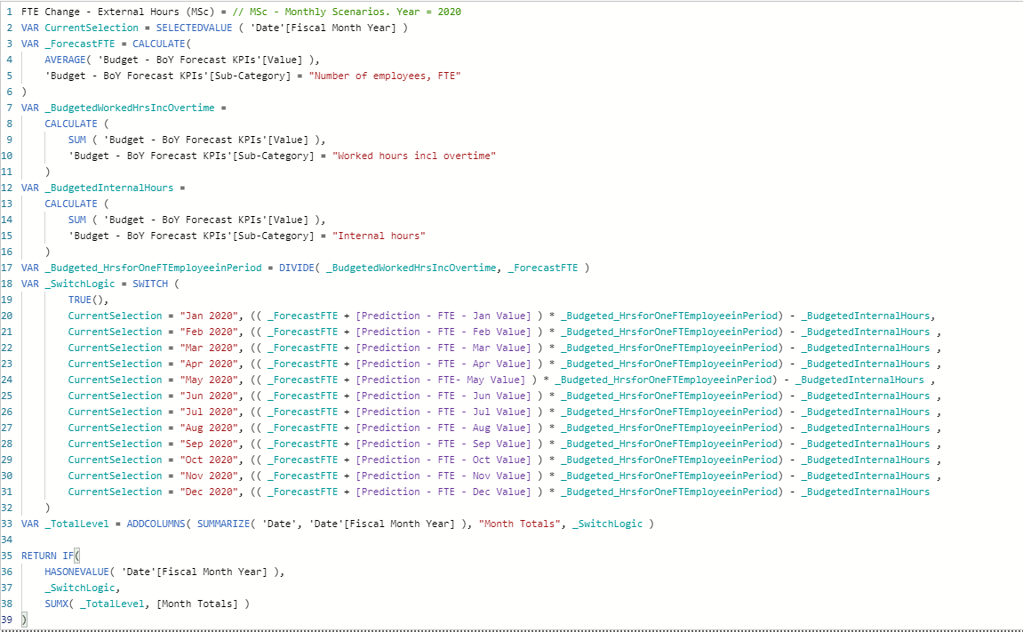
Task: Click line number 18 in the gutter
Action: [9, 283]
